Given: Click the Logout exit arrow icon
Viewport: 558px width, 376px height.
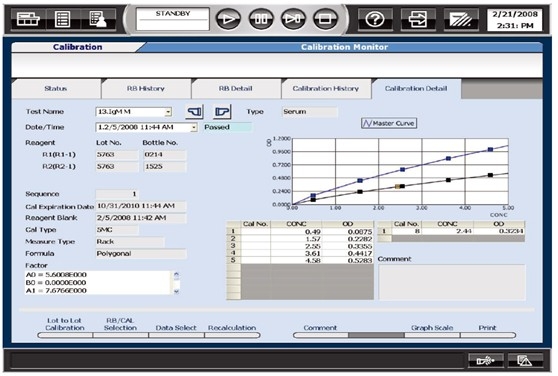Looking at the screenshot, I should 418,19.
